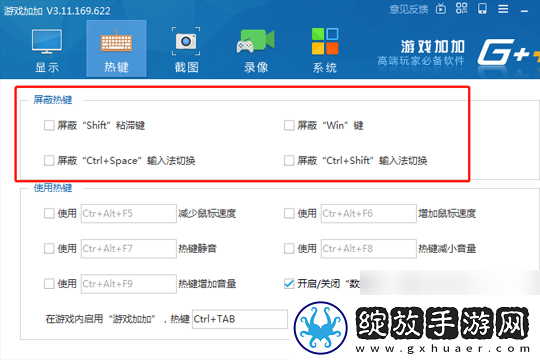This screenshot has height=360, width=540.
Task: Click the Ctrl+TAB hotkey field
Action: (240, 319)
